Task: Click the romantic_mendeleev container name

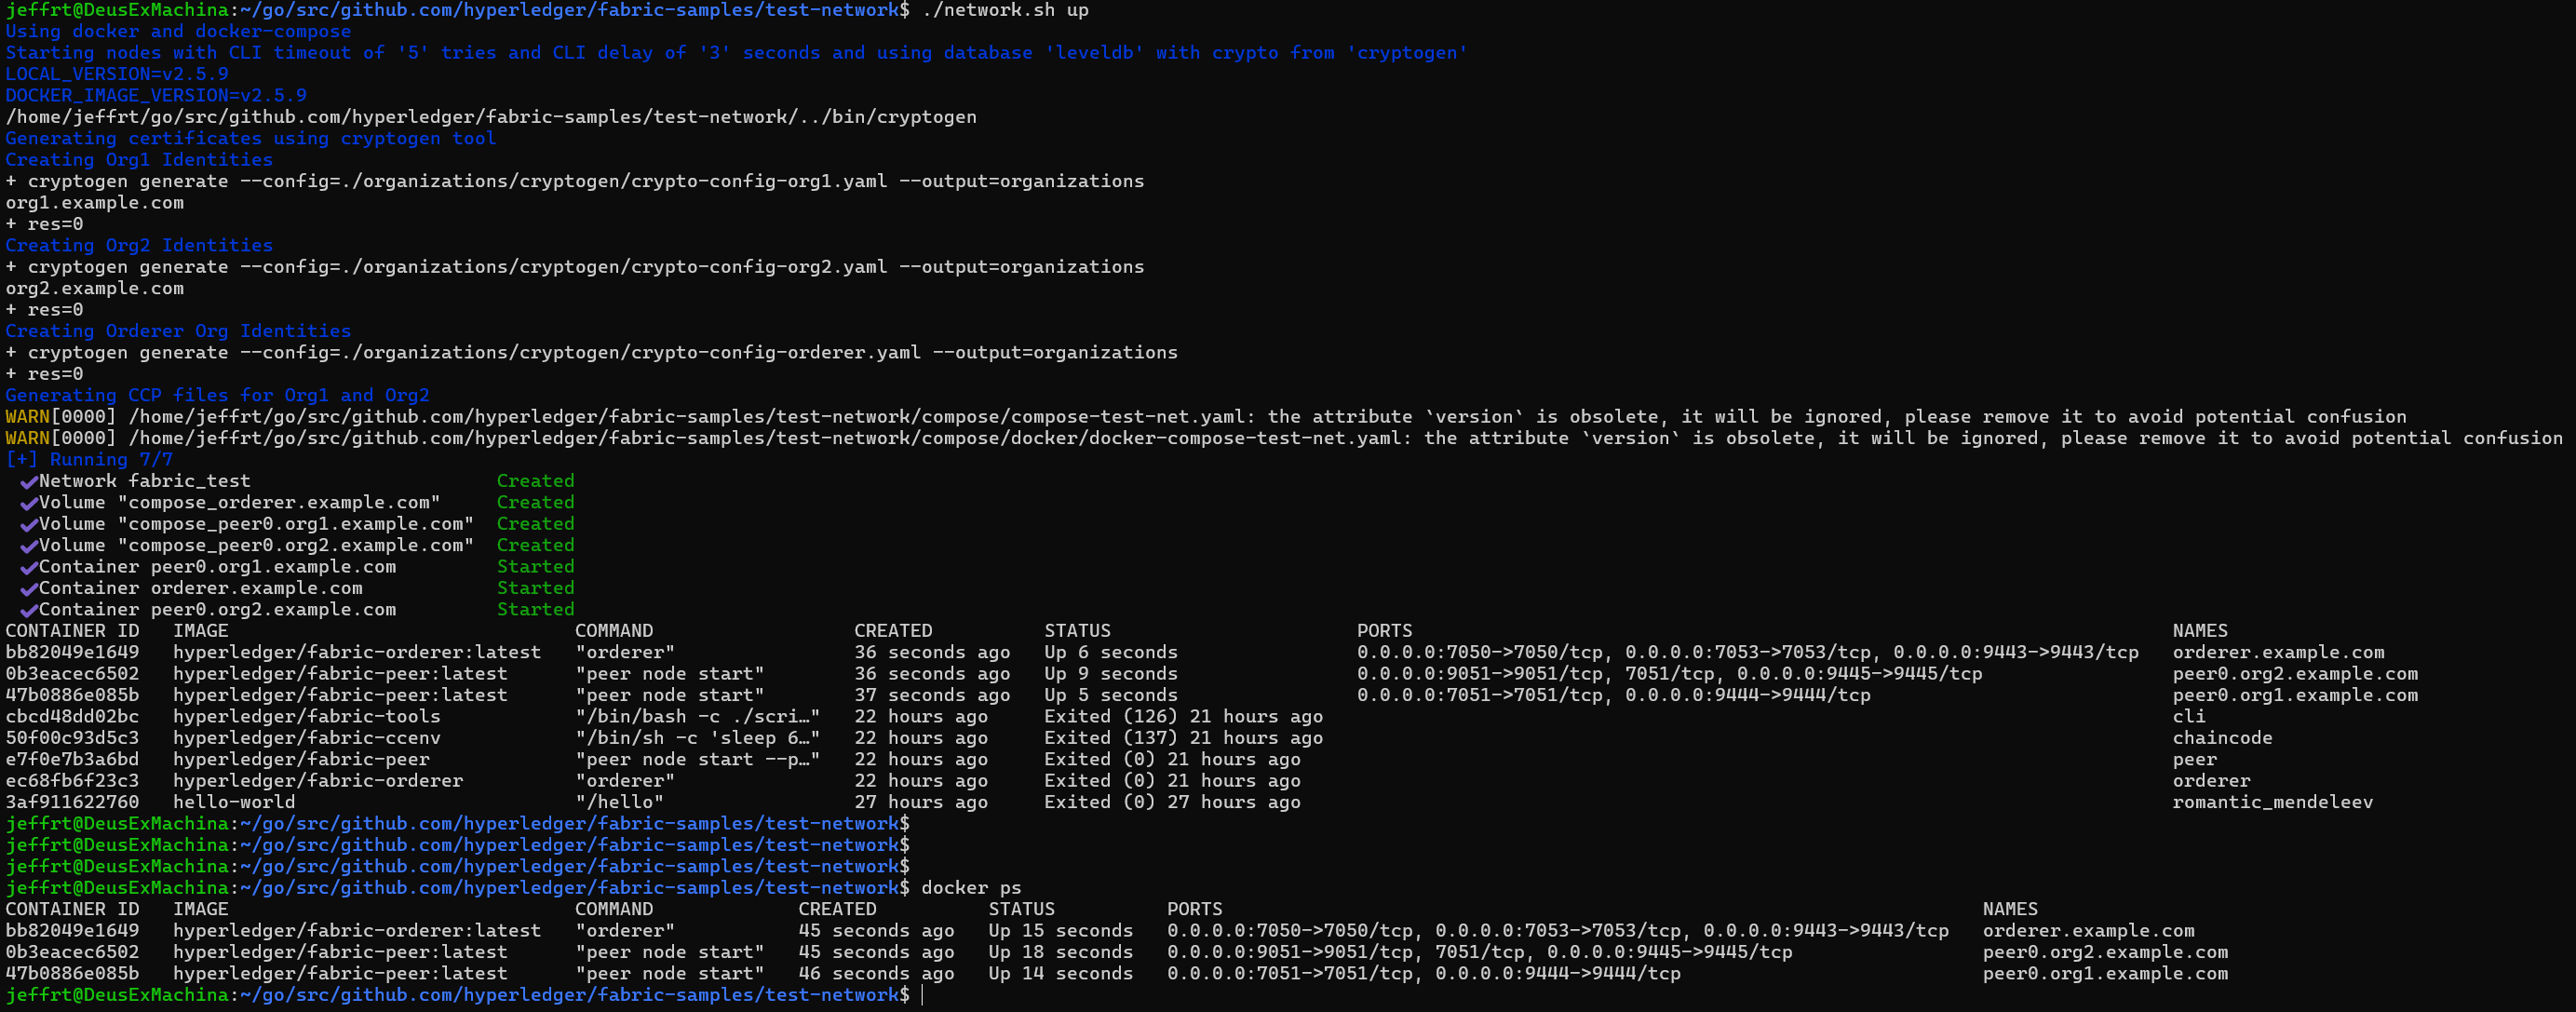Action: pyautogui.click(x=2275, y=801)
